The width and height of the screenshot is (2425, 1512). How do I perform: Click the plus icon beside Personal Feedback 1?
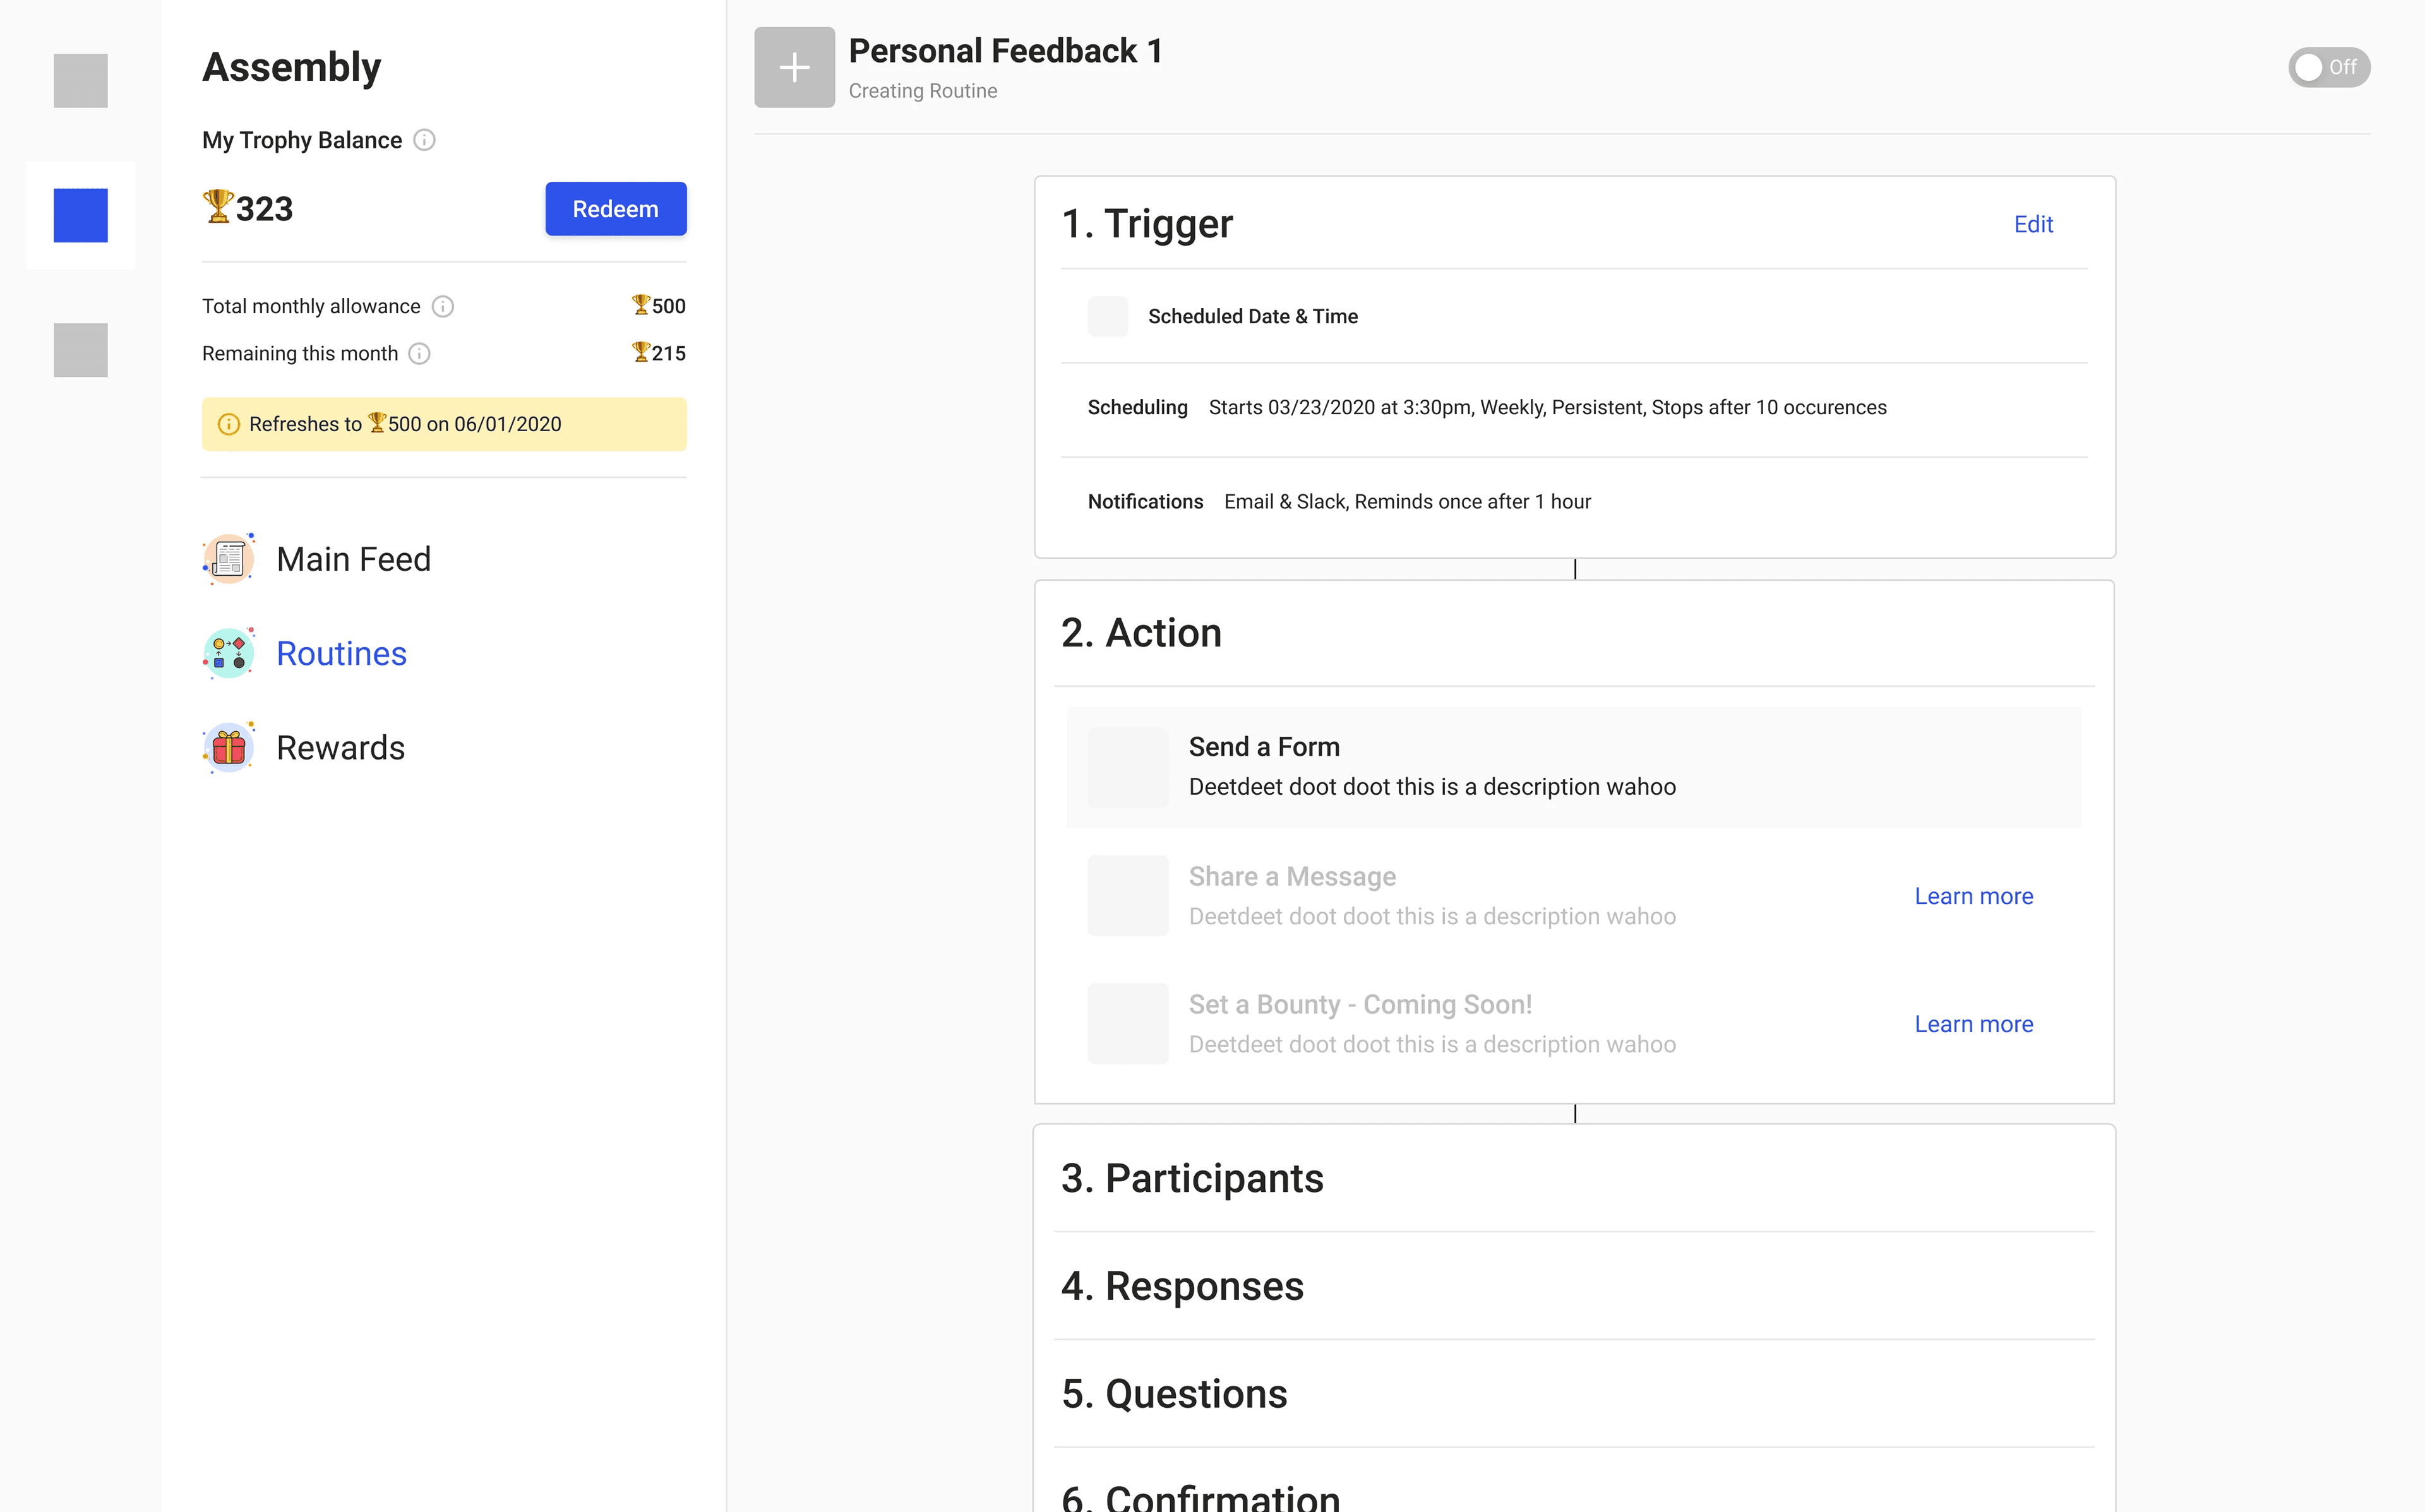794,67
